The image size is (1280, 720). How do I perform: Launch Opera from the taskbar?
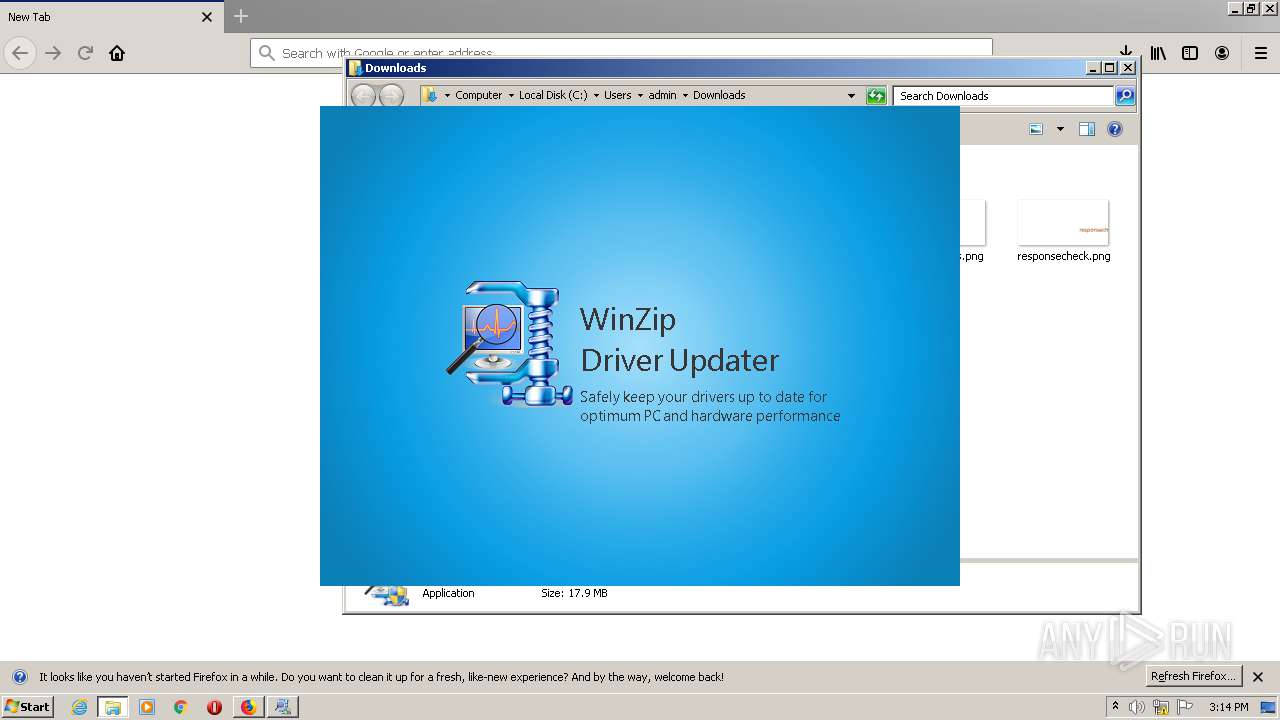pos(214,707)
